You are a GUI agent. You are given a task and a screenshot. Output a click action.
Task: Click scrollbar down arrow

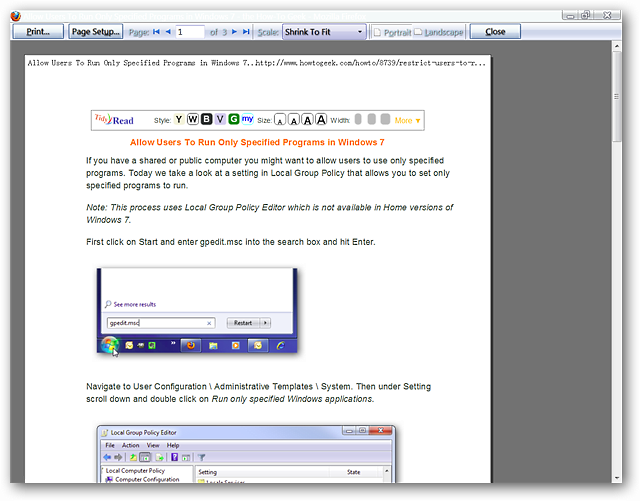point(616,478)
